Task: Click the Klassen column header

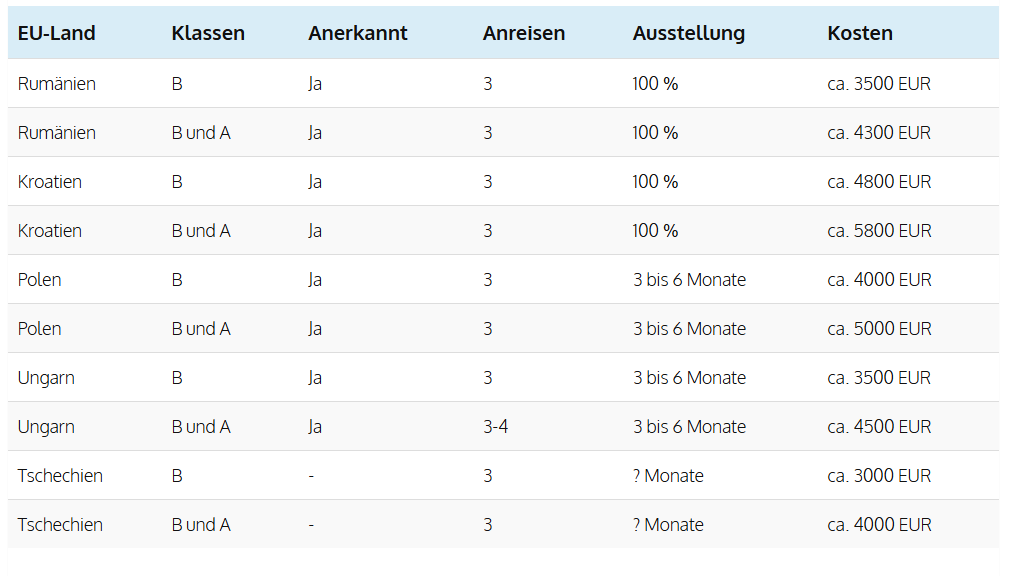Action: (x=208, y=33)
